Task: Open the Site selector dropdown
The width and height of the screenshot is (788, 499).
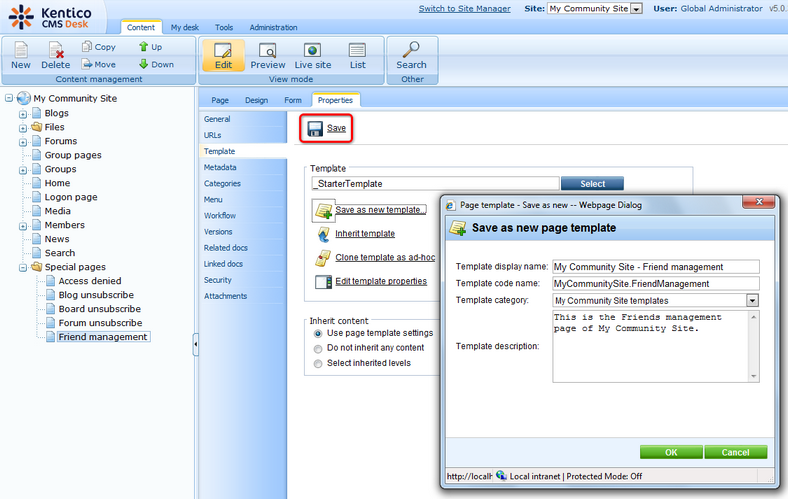Action: pyautogui.click(x=636, y=9)
